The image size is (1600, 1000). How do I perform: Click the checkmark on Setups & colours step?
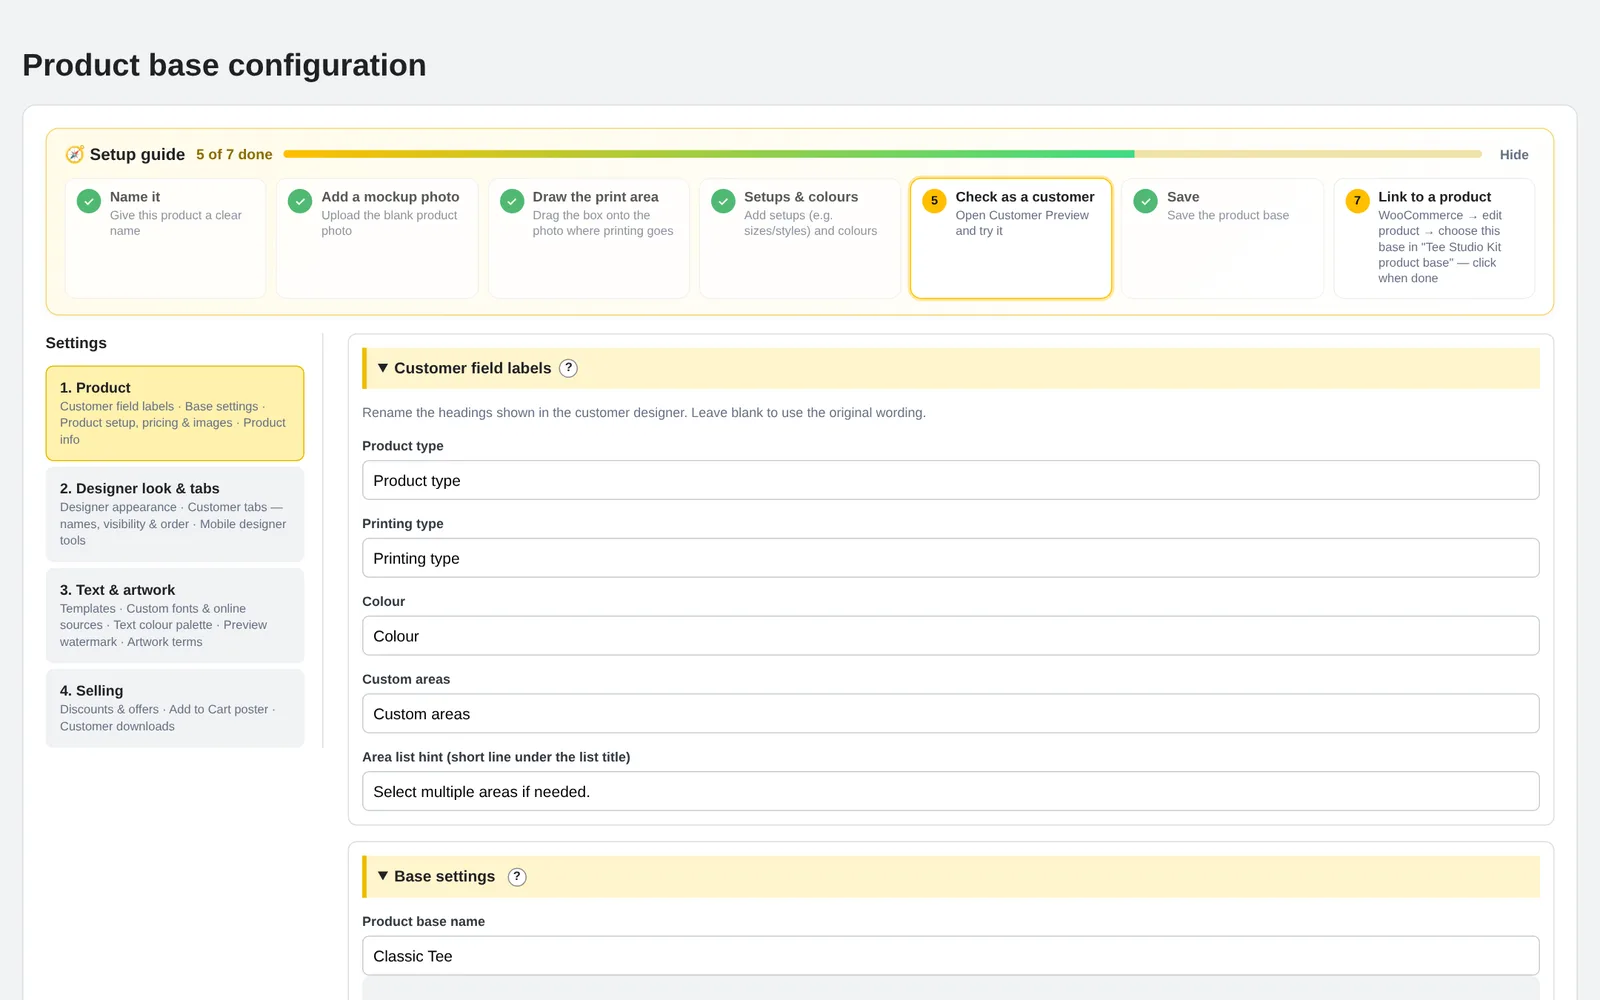(723, 200)
